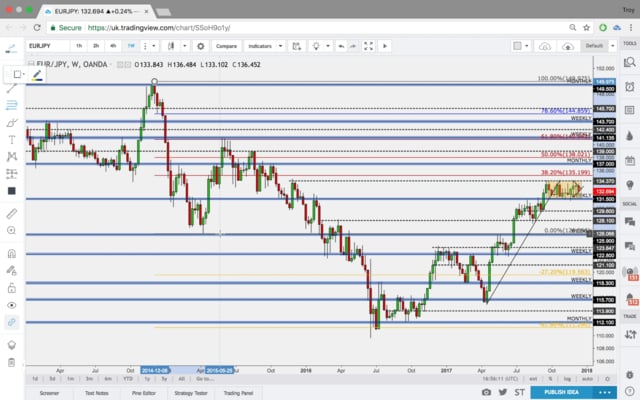Viewport: 640px width, 400px height.
Task: Toggle hide all drawings eye icon
Action: 11,304
